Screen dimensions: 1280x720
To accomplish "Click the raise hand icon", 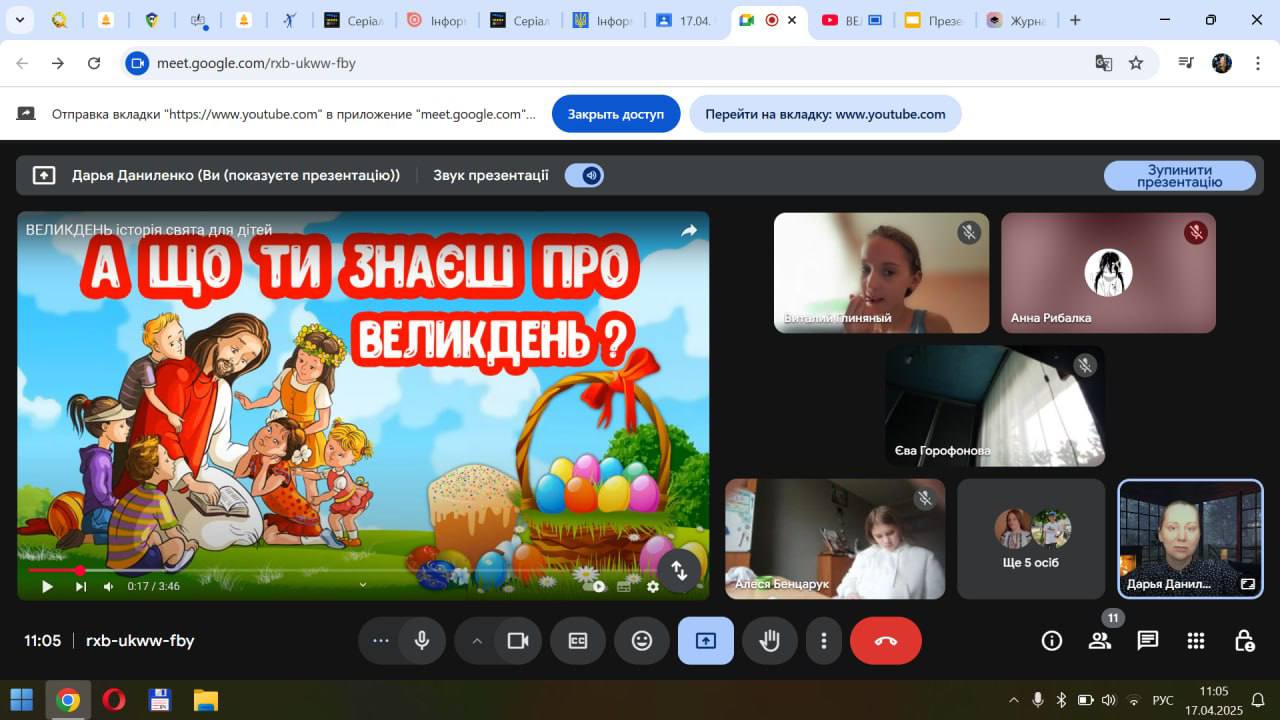I will (769, 641).
